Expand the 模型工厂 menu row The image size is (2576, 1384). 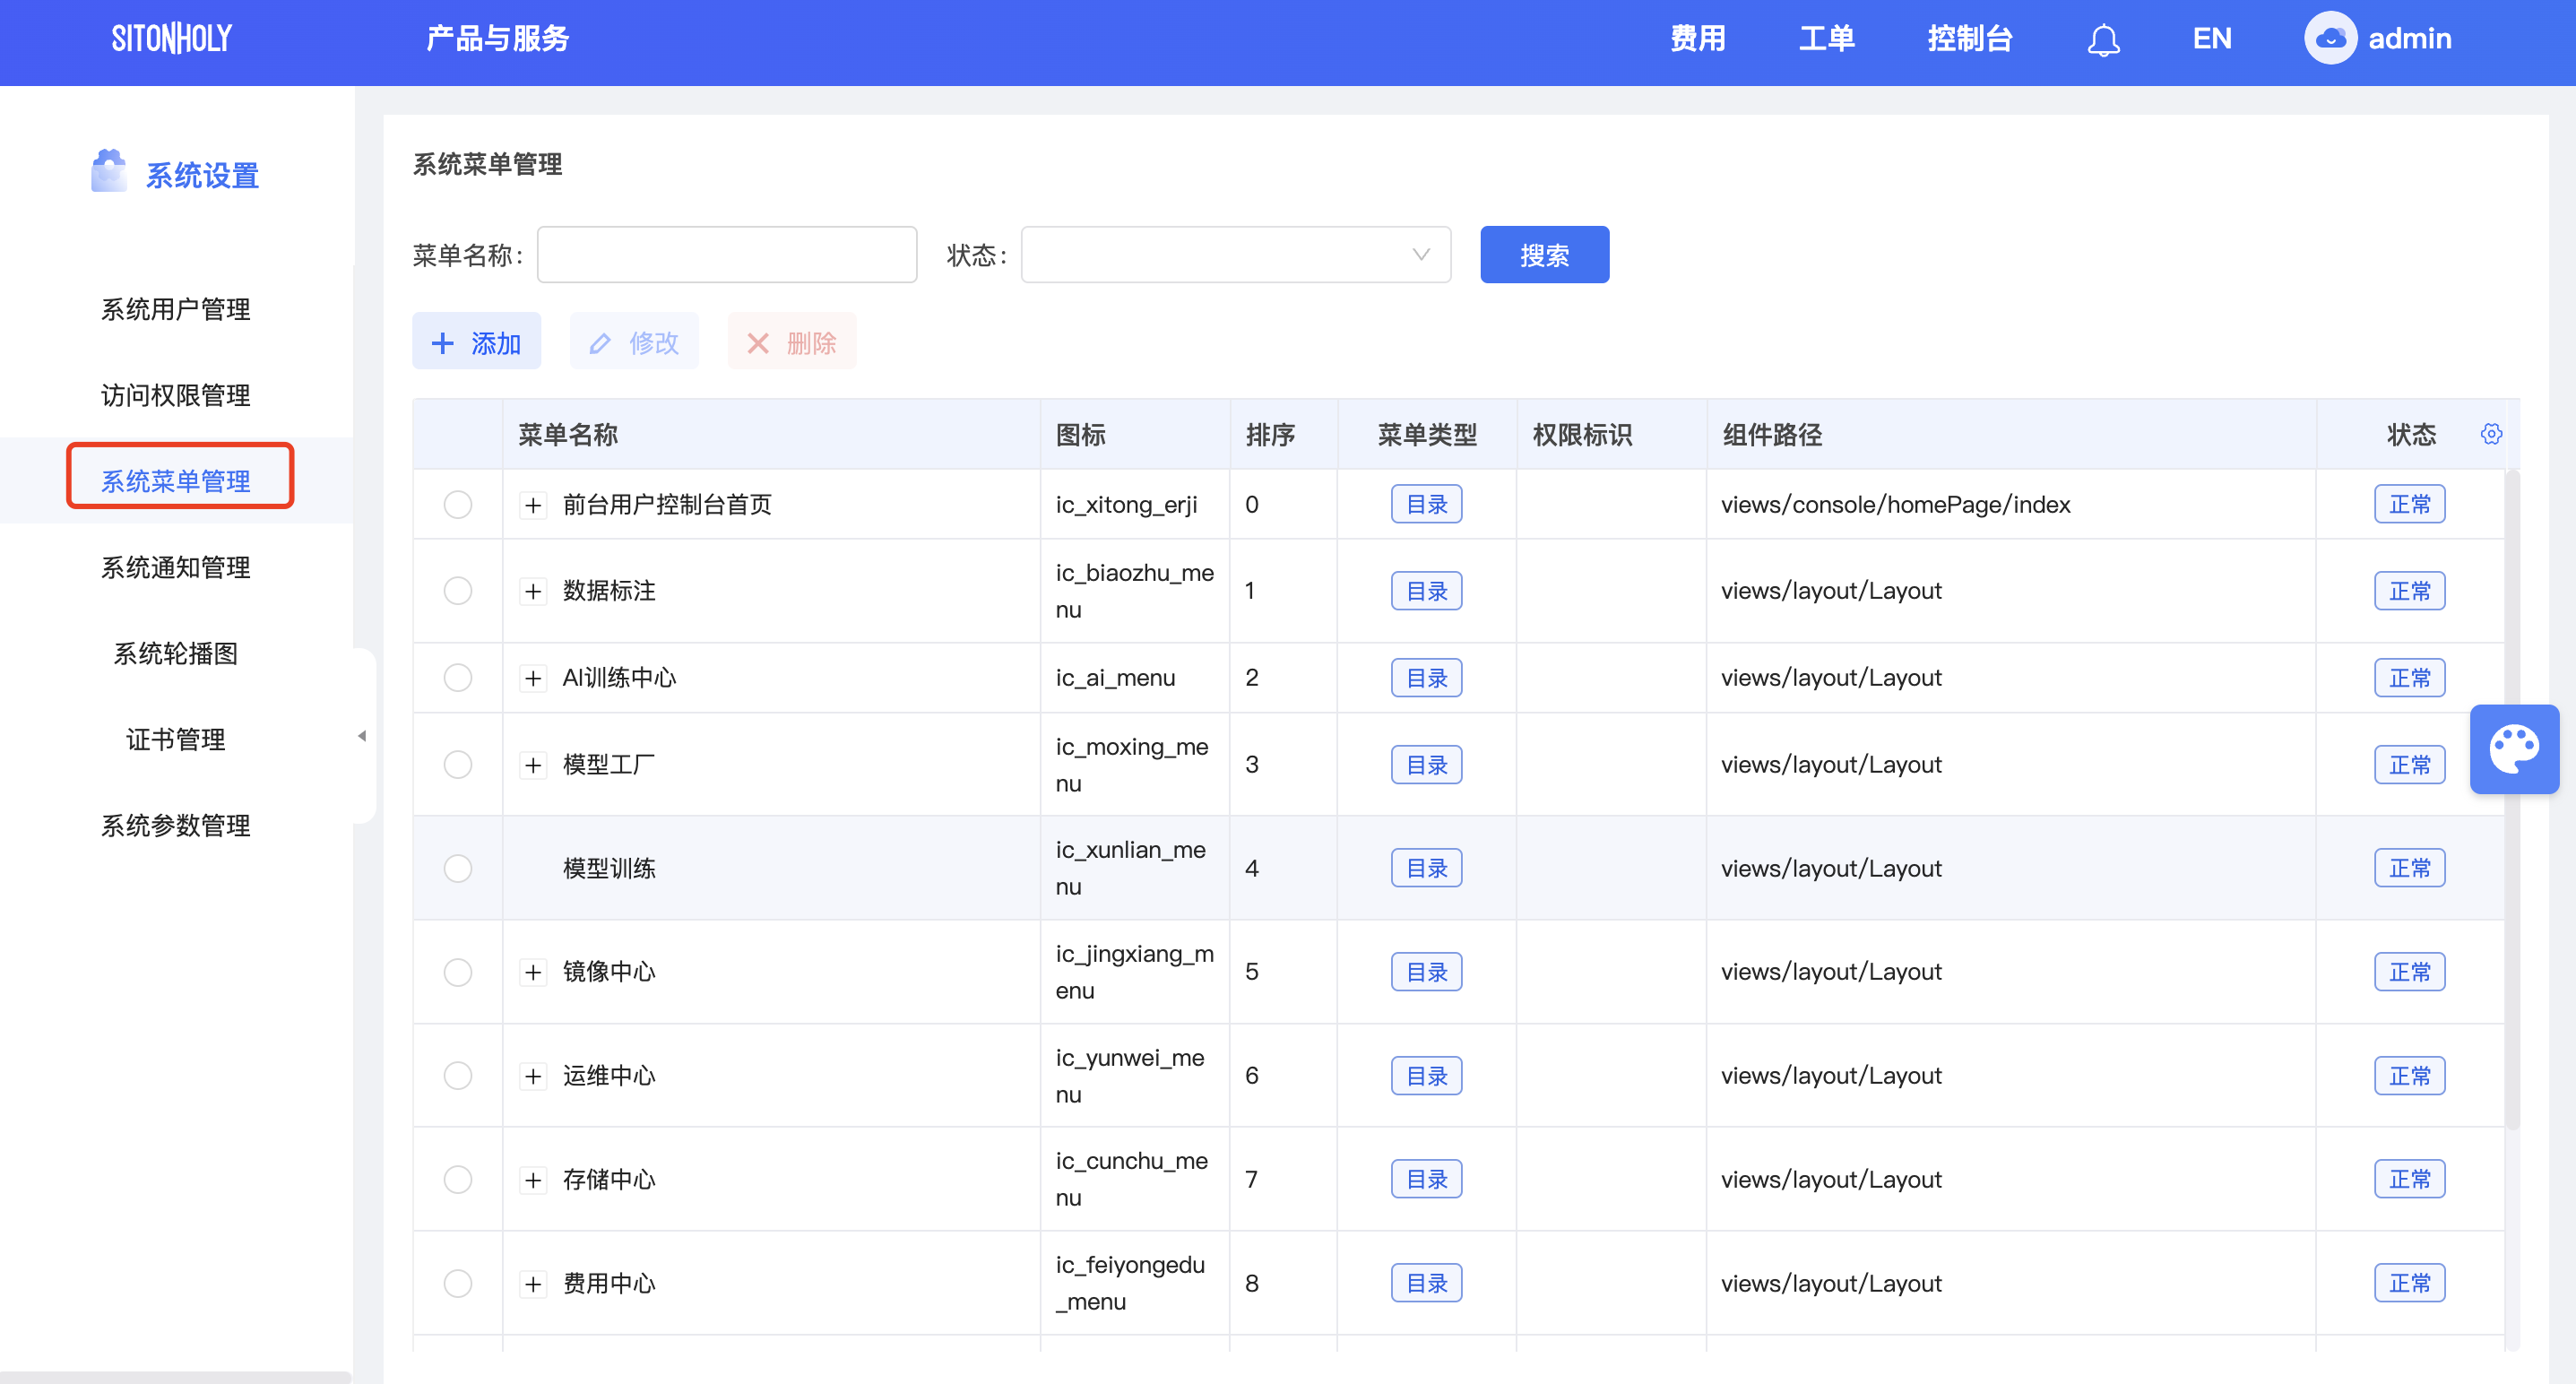(x=533, y=766)
